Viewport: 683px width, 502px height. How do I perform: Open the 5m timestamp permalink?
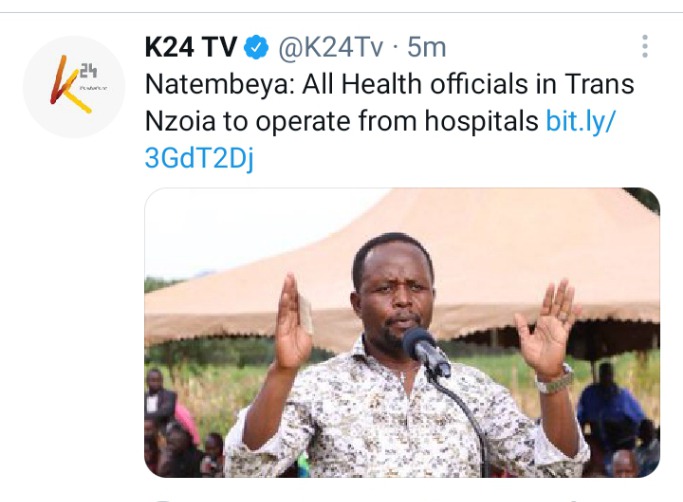click(x=426, y=47)
